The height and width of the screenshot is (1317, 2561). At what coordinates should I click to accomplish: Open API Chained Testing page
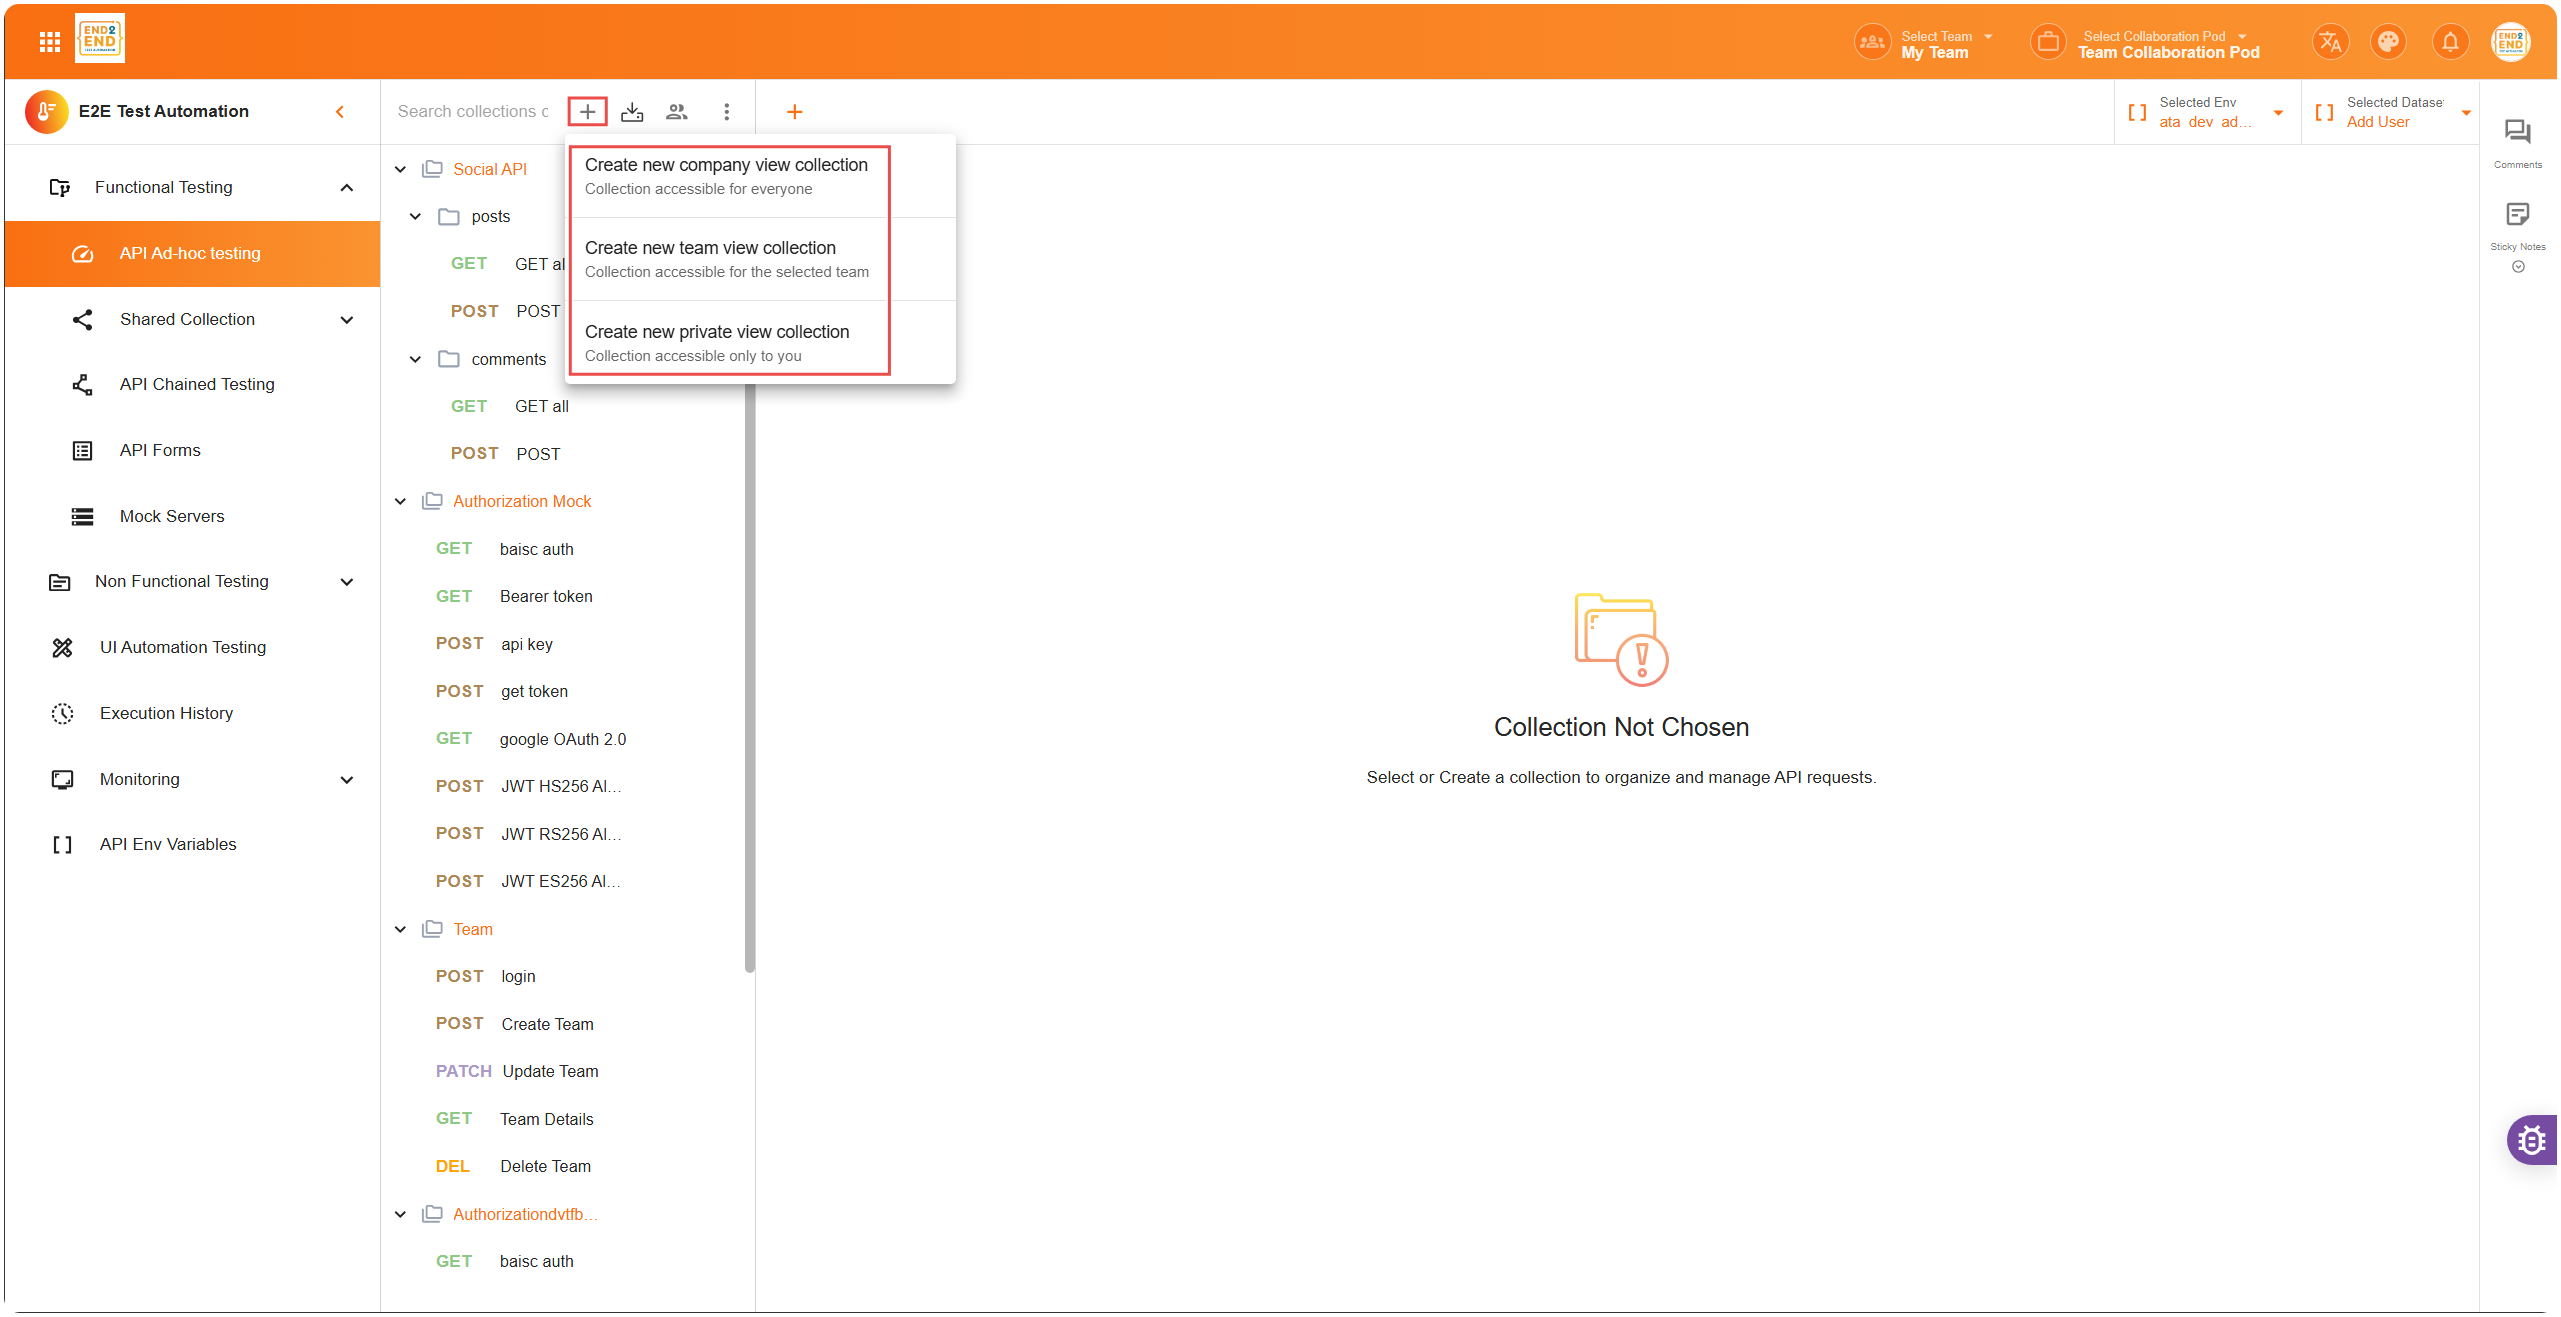pyautogui.click(x=197, y=384)
